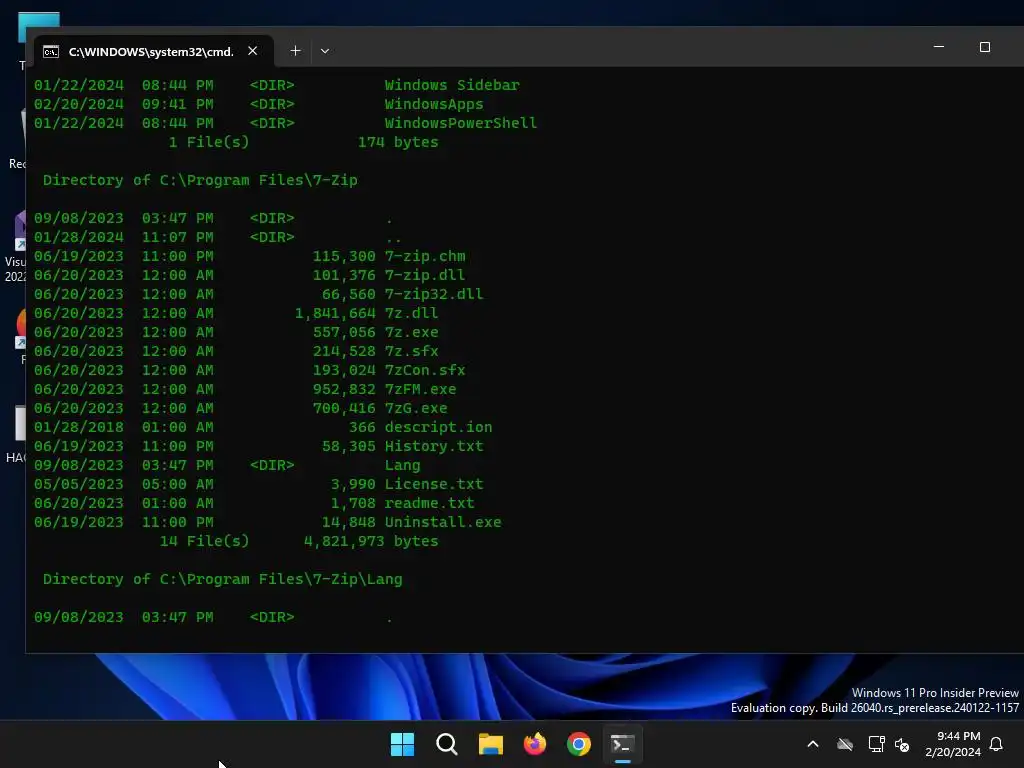The height and width of the screenshot is (768, 1024).
Task: Select the C:\WINDOWS\system32\cmd. tab
Action: pos(154,51)
